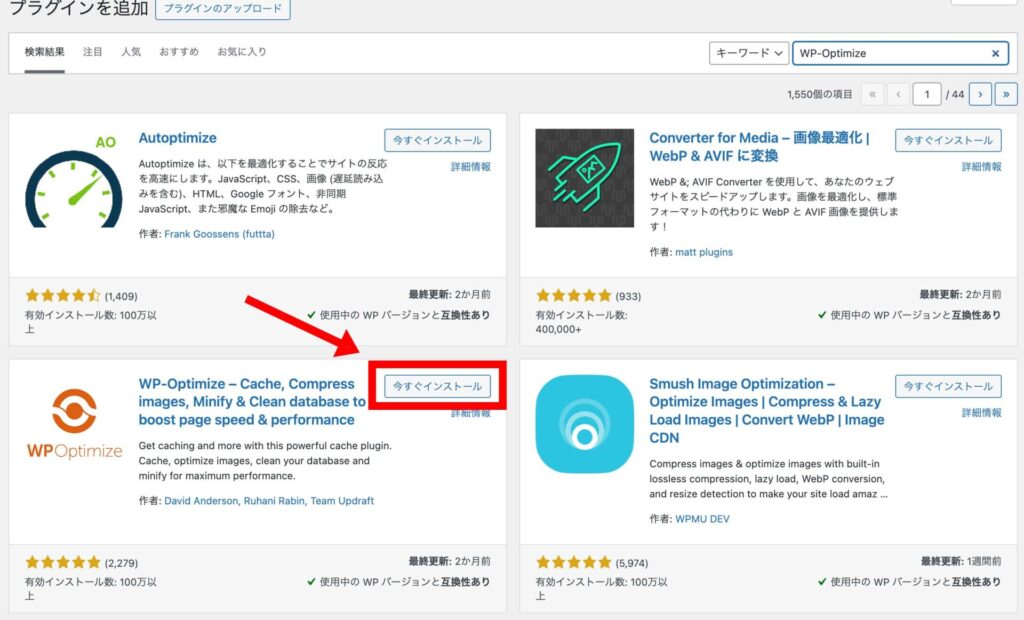
Task: Clear the search field with X icon
Action: 995,54
